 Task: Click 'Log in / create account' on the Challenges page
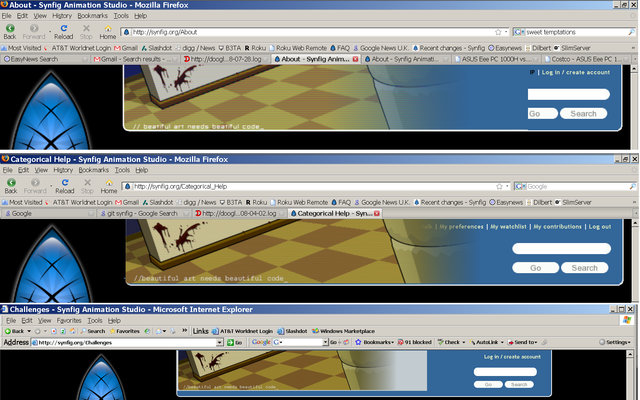512,357
